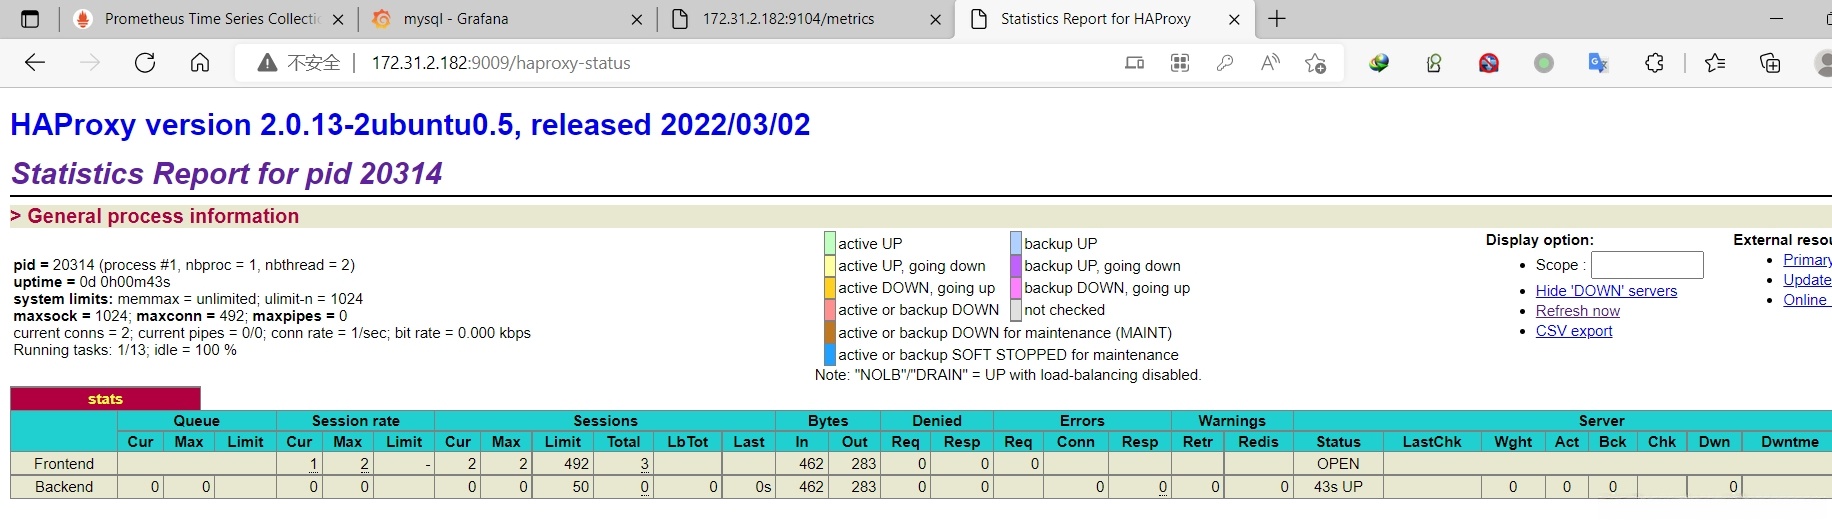The width and height of the screenshot is (1832, 528).
Task: Close the mysql - Grafana tab
Action: (x=637, y=19)
